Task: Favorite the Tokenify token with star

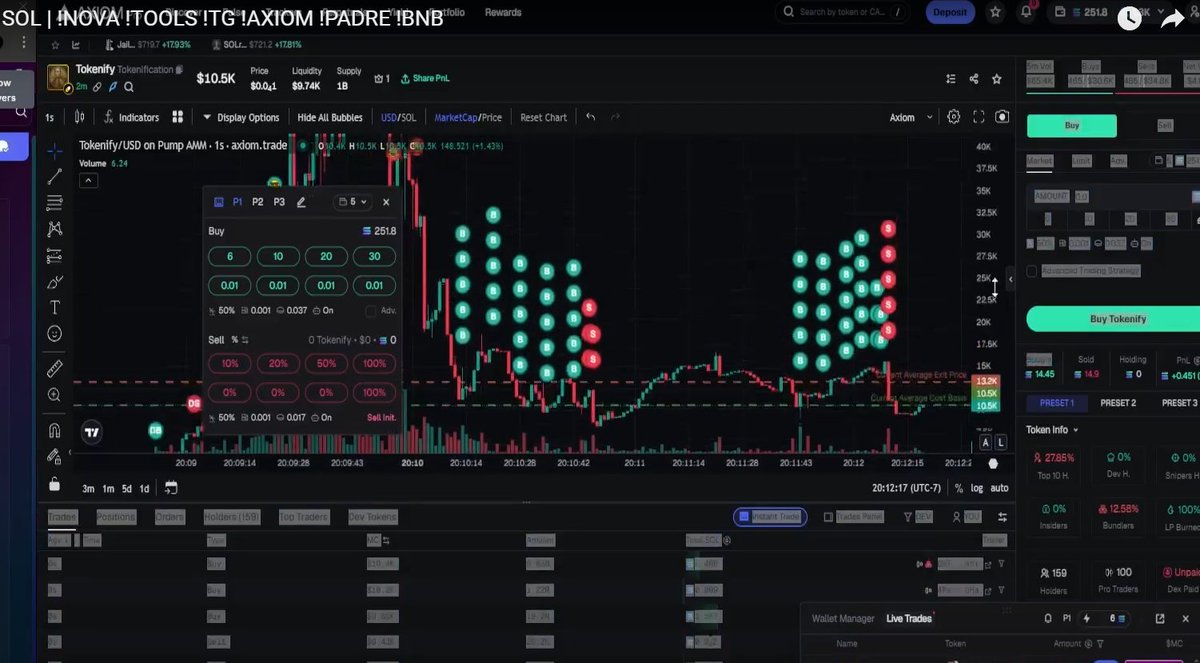Action: coord(997,79)
